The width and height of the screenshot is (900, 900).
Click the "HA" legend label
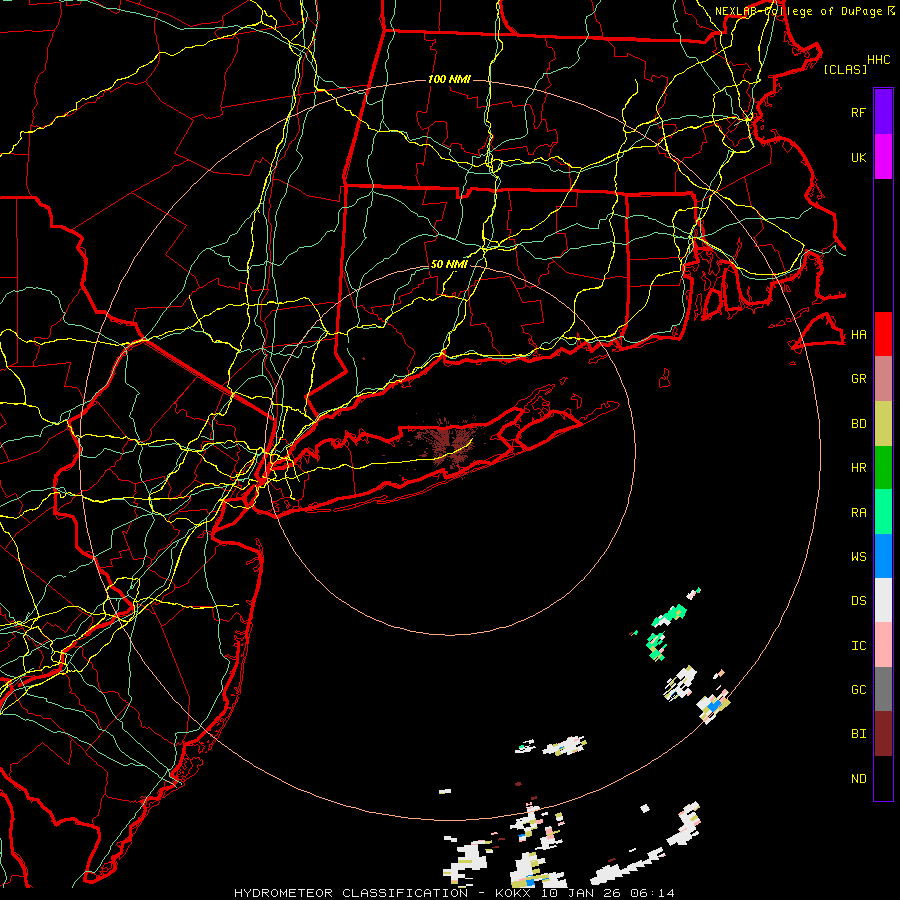pos(858,335)
